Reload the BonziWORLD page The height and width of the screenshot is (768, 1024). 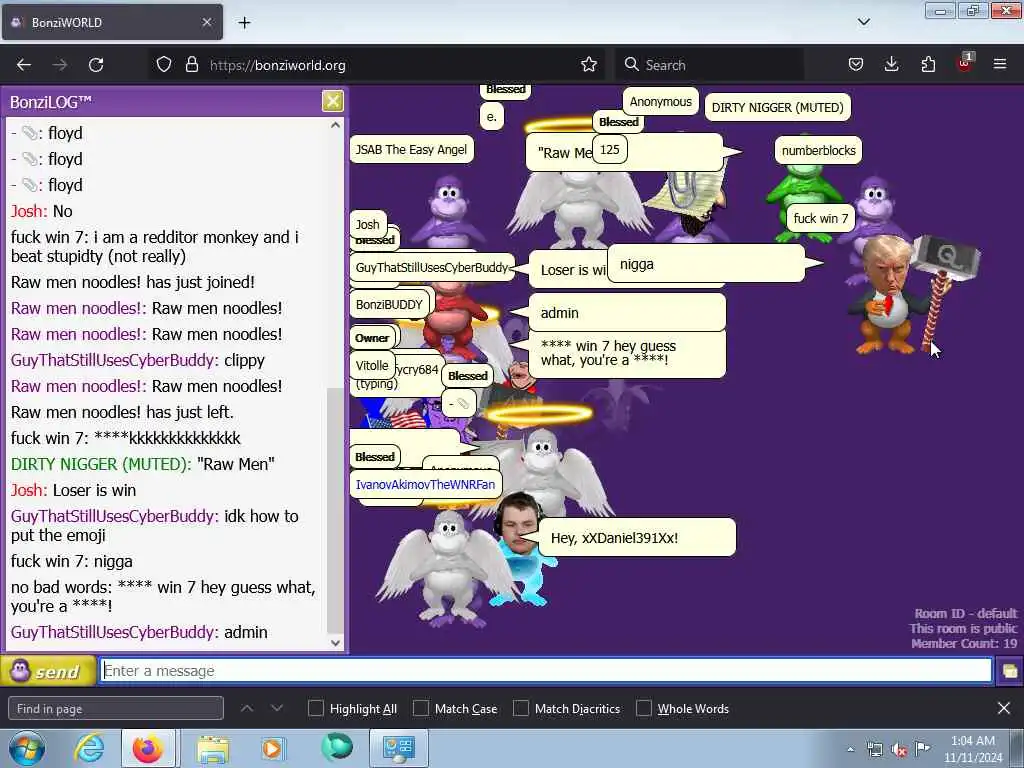(96, 65)
